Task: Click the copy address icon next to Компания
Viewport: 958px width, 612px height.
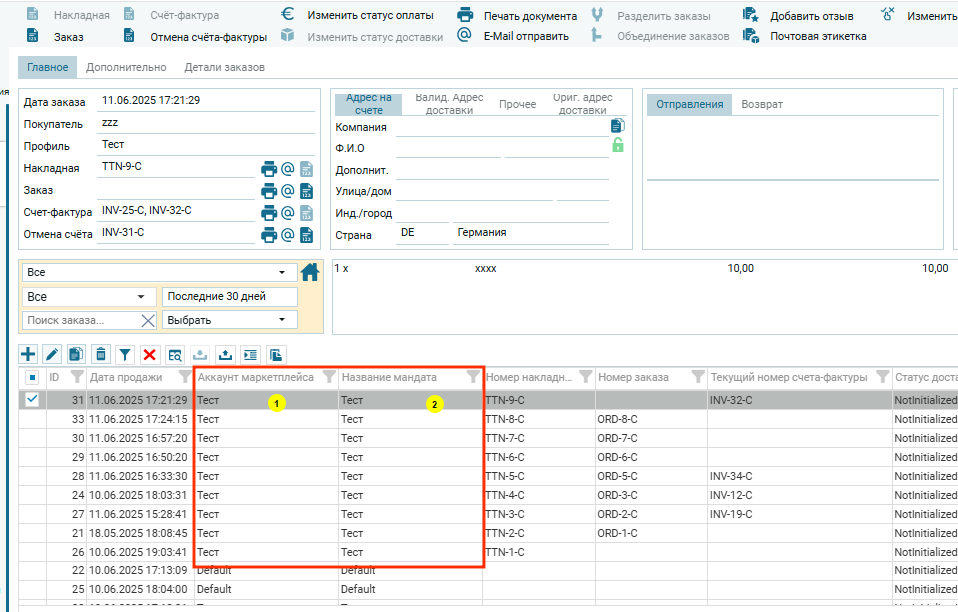Action: pos(618,126)
